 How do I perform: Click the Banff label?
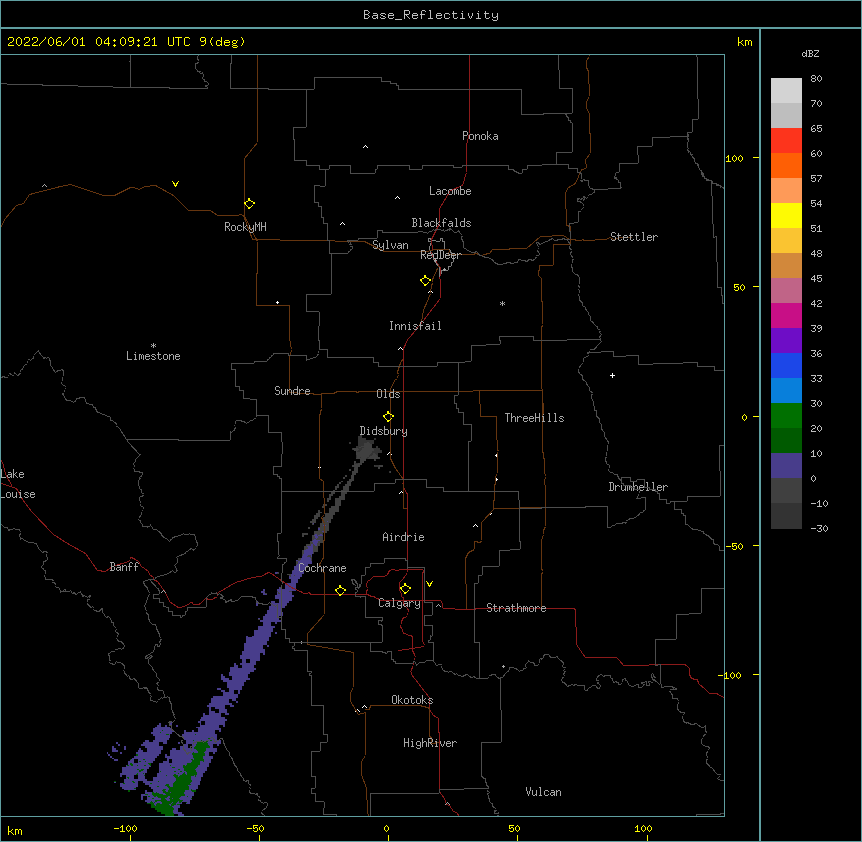coord(124,567)
